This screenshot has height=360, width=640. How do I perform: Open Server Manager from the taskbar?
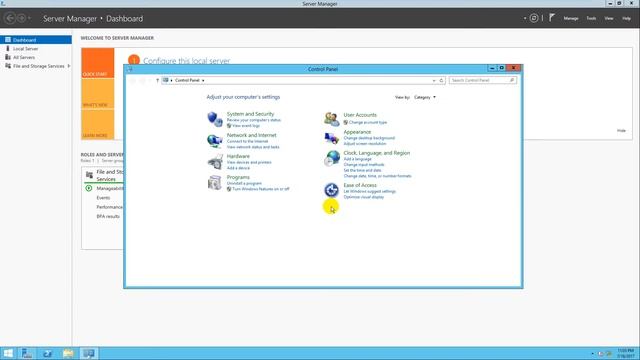click(27, 353)
